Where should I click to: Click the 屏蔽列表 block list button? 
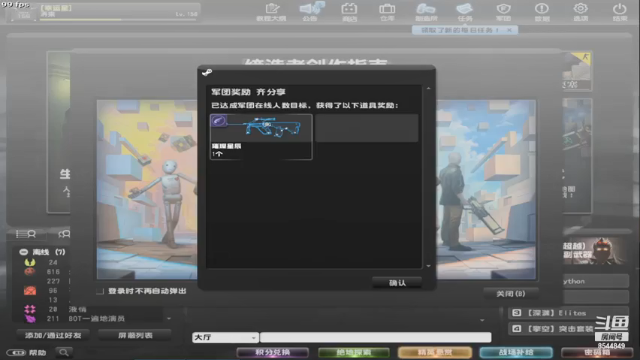135,335
